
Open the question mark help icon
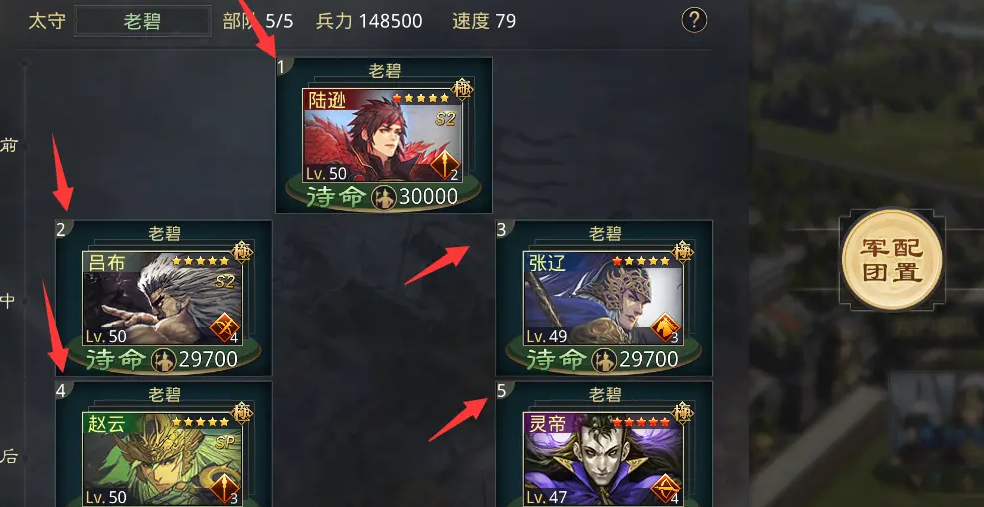tap(694, 21)
